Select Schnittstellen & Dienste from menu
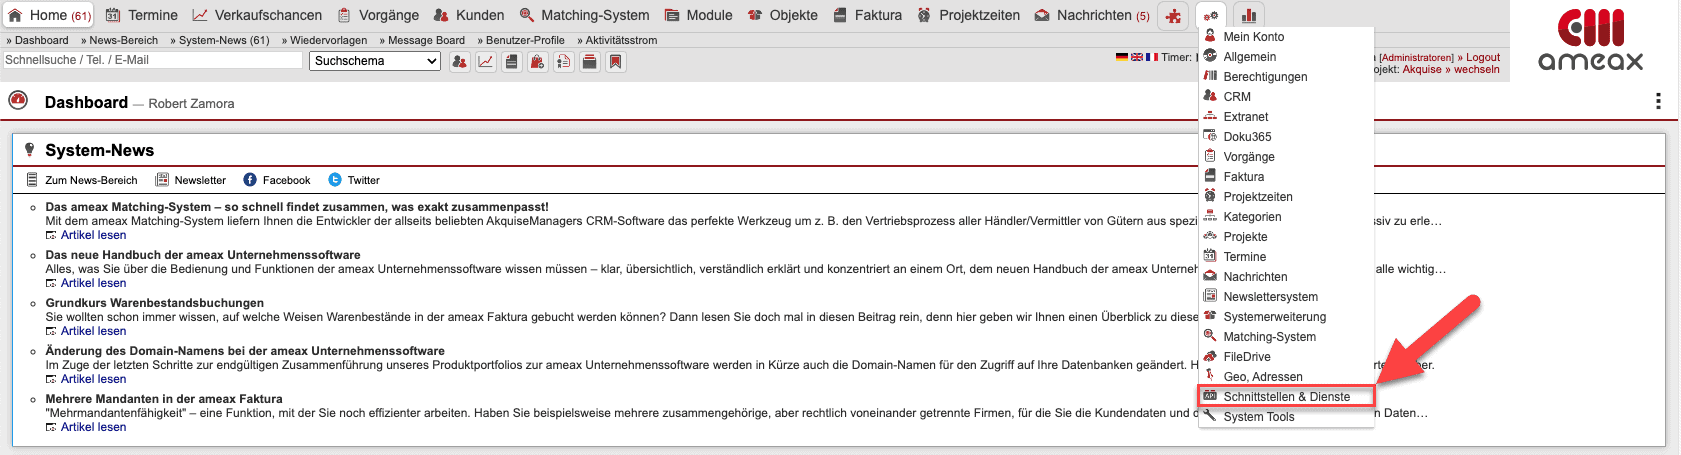The width and height of the screenshot is (1681, 455). coord(1286,397)
